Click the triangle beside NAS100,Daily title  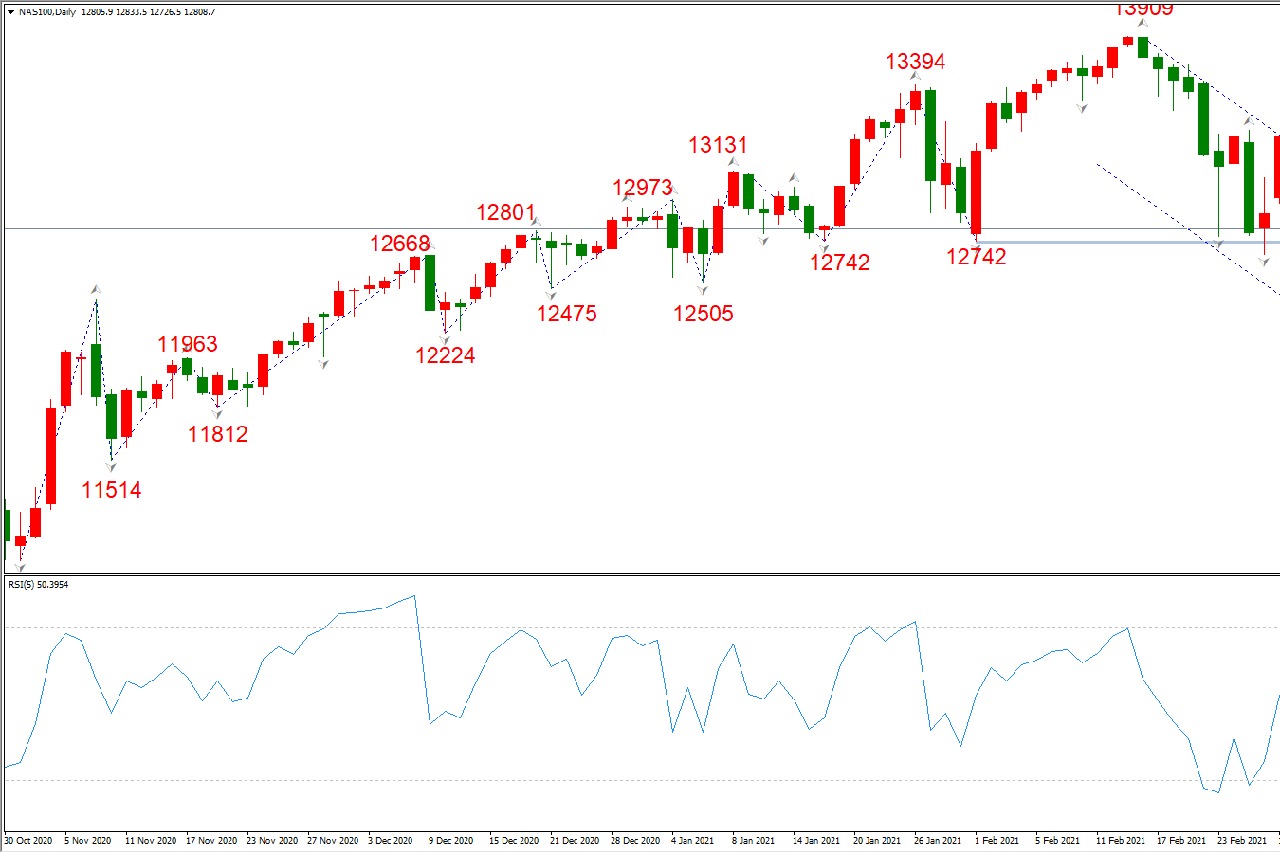[x=10, y=11]
